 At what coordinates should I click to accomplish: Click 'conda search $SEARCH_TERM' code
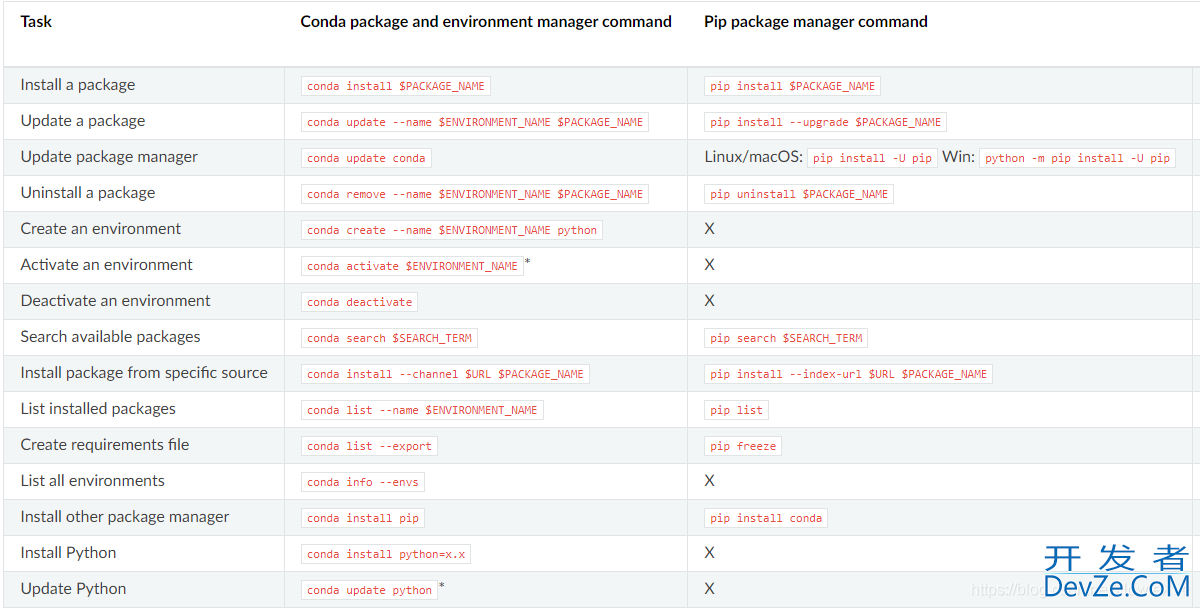389,338
